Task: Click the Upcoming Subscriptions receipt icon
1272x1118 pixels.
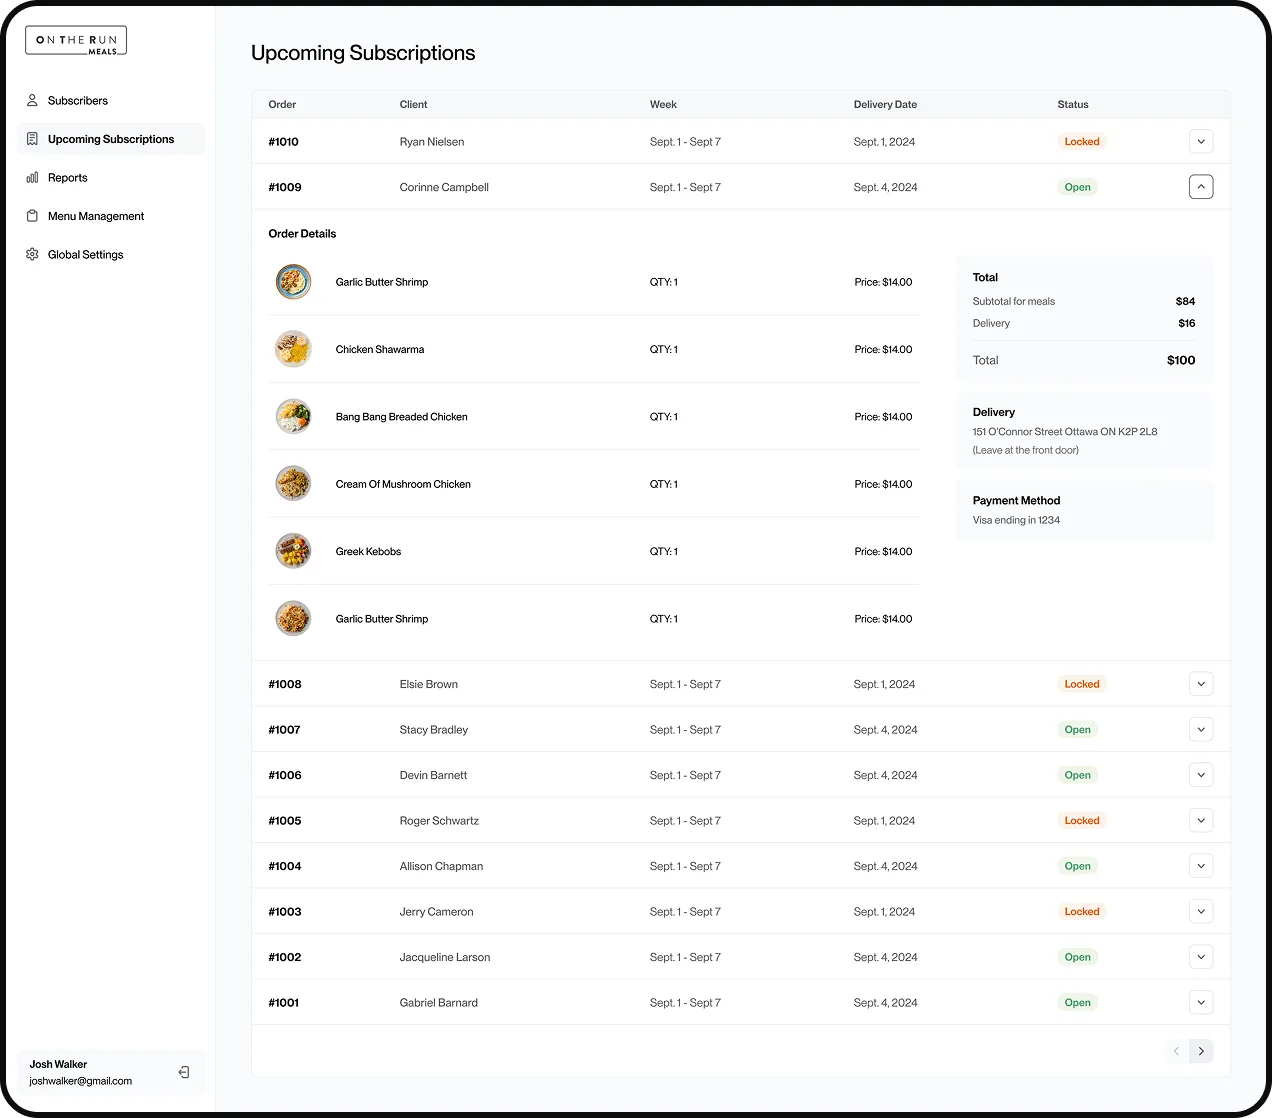Action: click(32, 139)
